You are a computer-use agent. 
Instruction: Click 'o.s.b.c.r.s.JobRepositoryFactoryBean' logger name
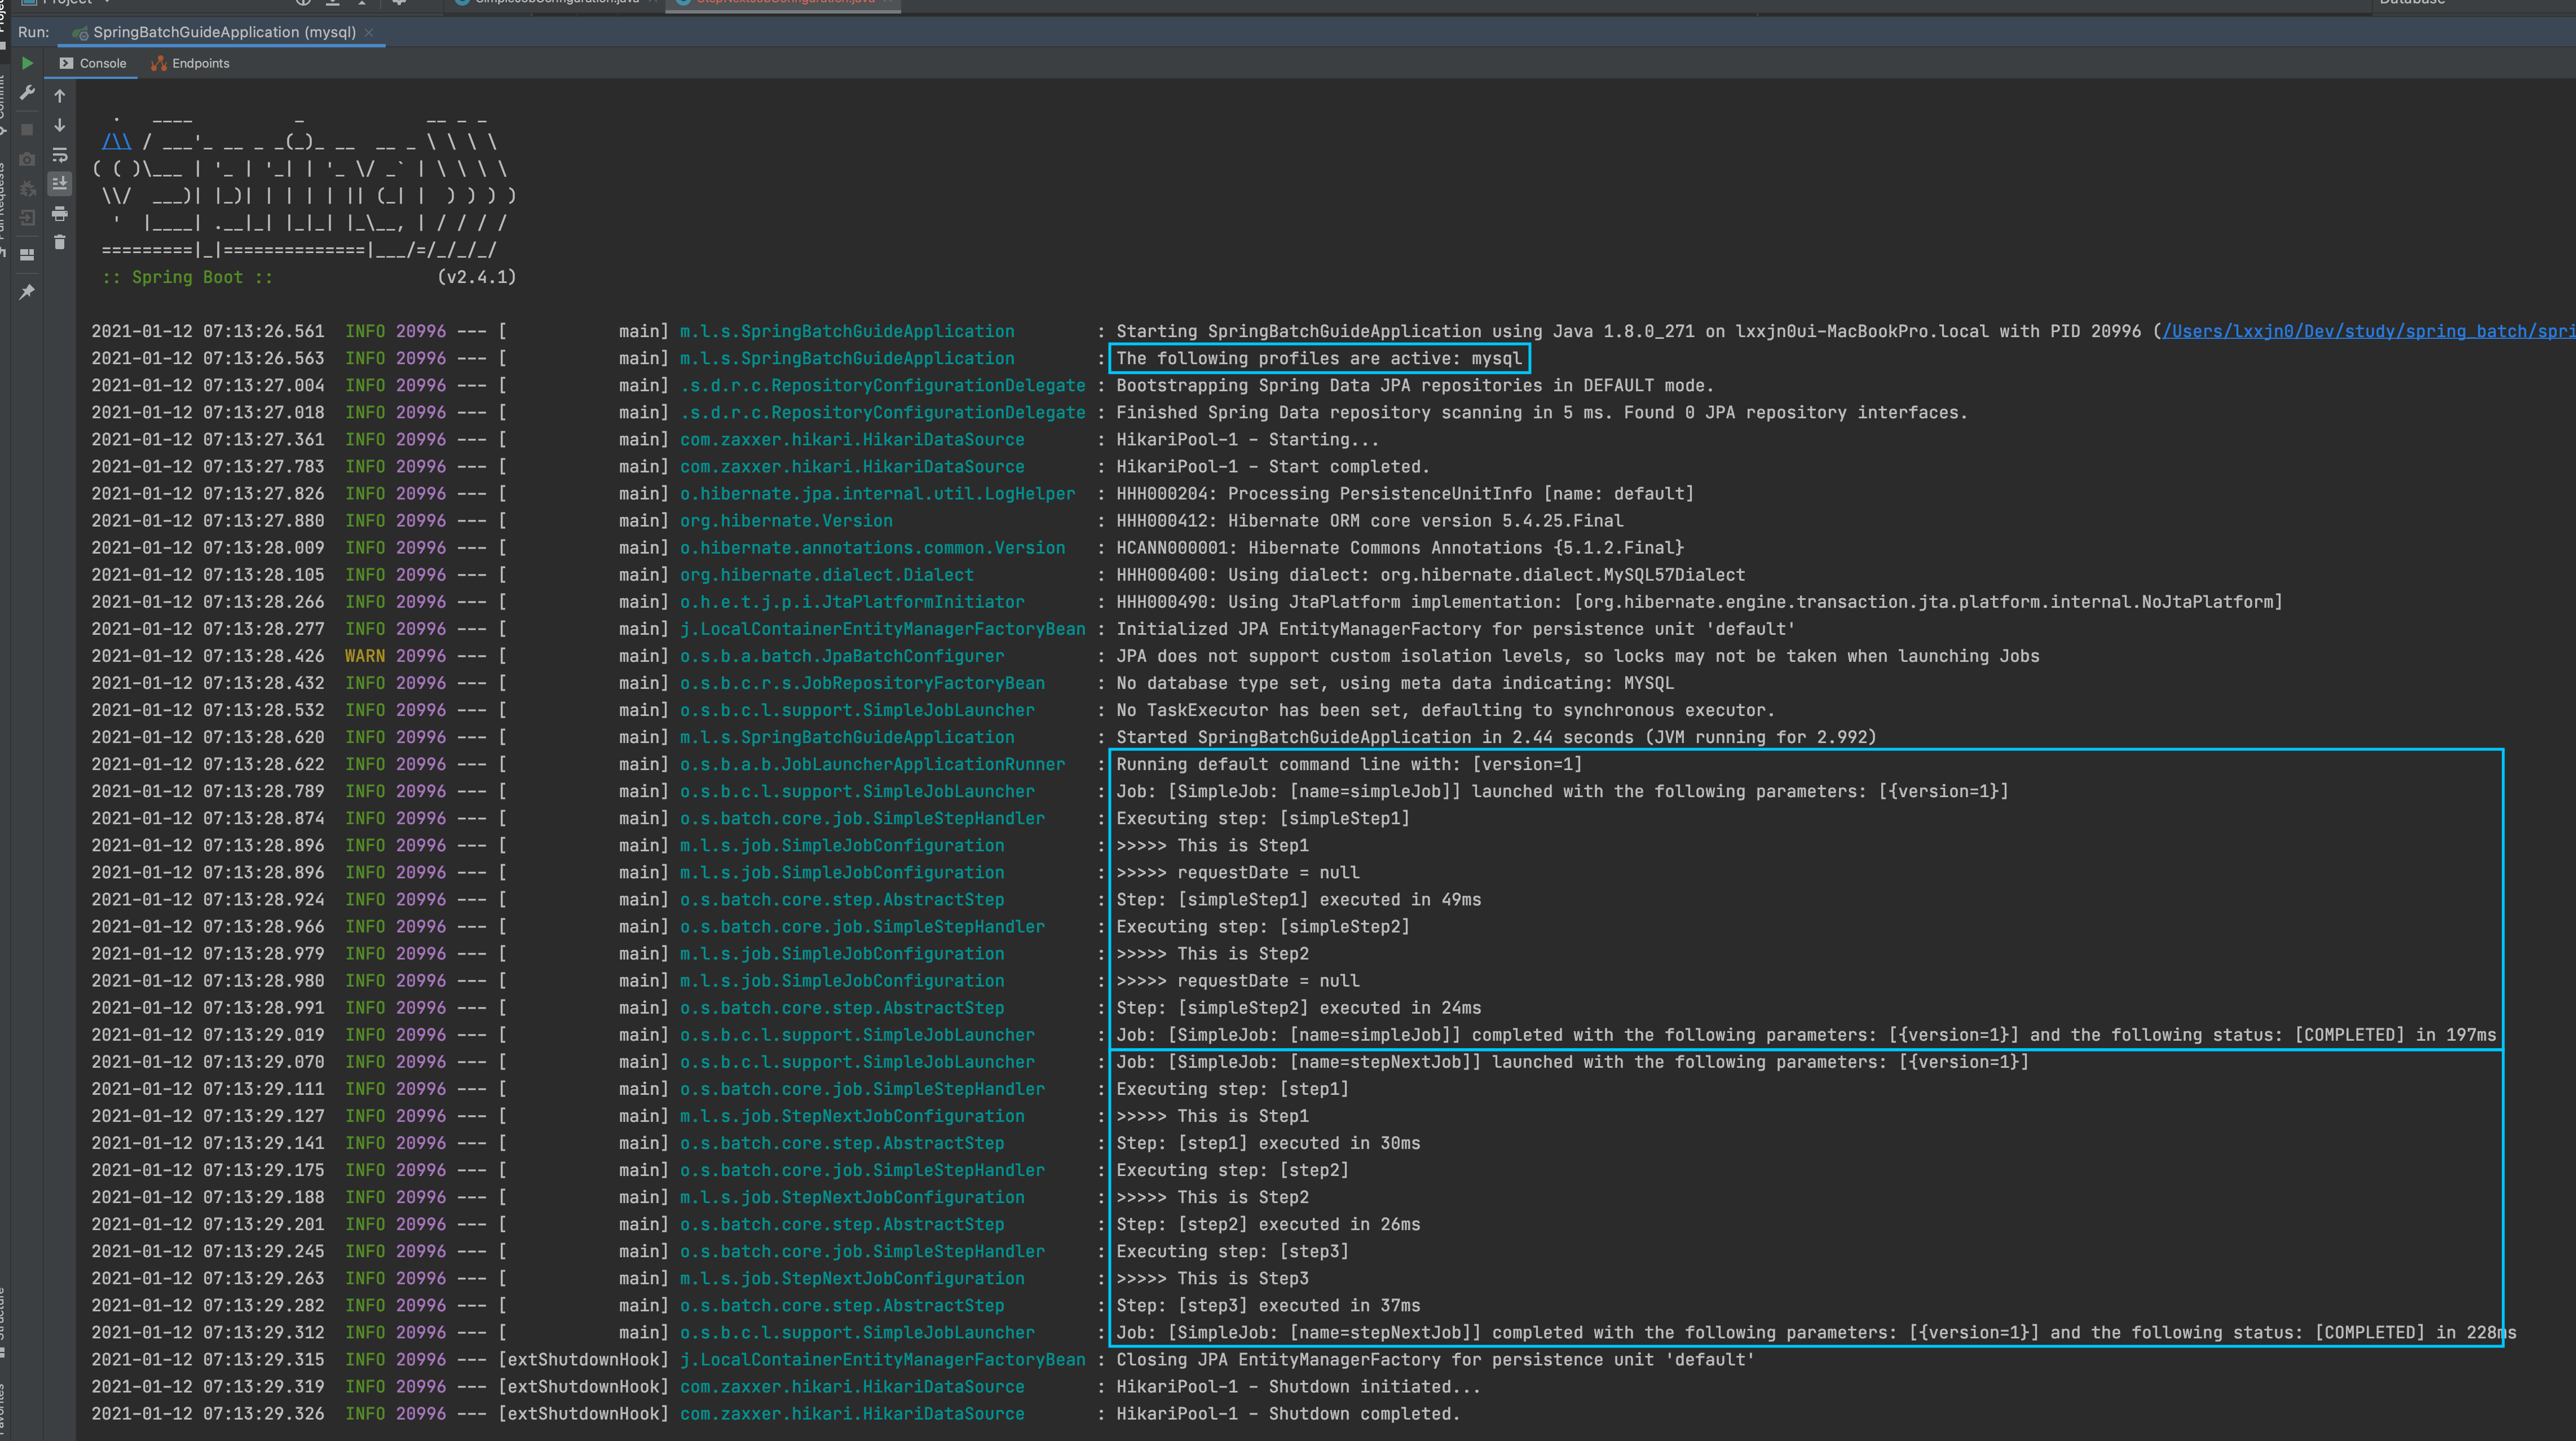coord(862,683)
